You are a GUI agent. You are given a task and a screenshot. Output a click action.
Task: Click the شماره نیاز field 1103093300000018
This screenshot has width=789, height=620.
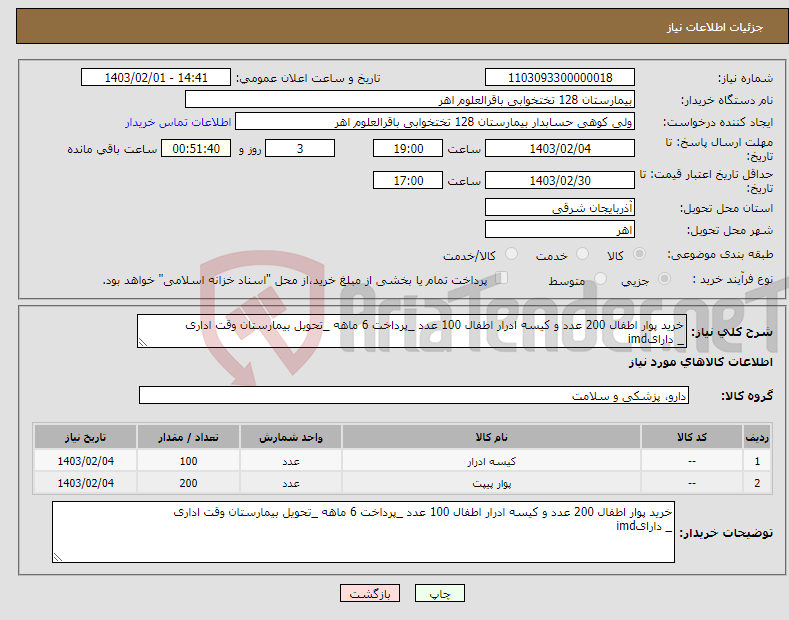[x=560, y=78]
